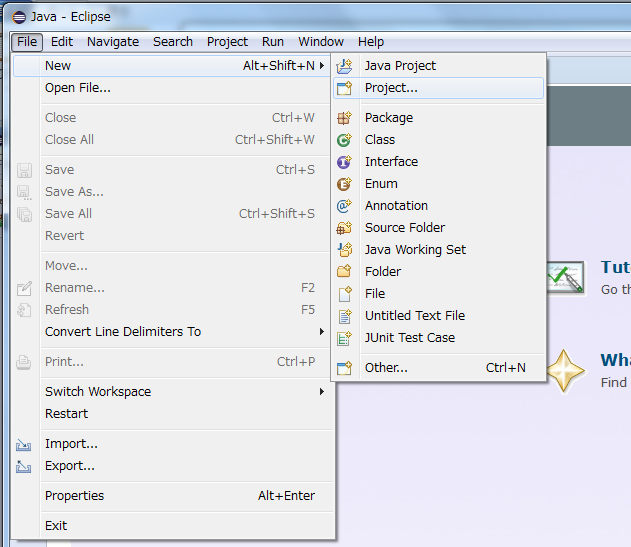Click the Java Working Set icon
Screen dimensions: 631x547
click(x=345, y=250)
